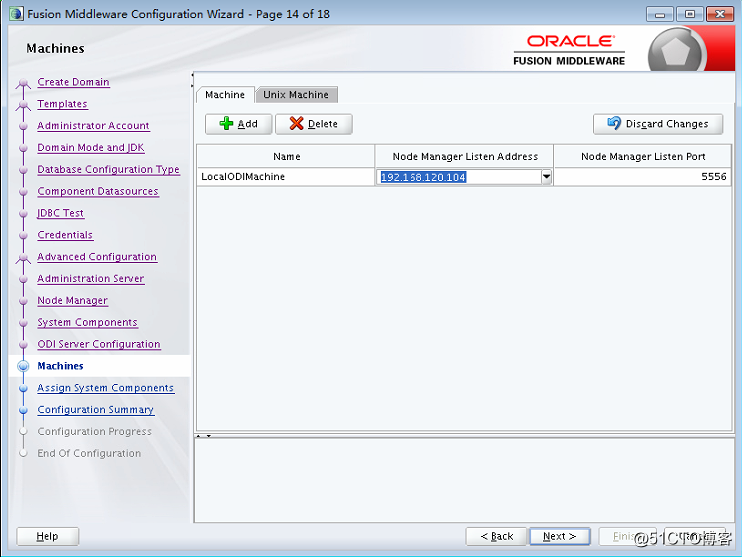Open Database Configuration Type step
Viewport: 742px width, 557px height.
(x=108, y=169)
